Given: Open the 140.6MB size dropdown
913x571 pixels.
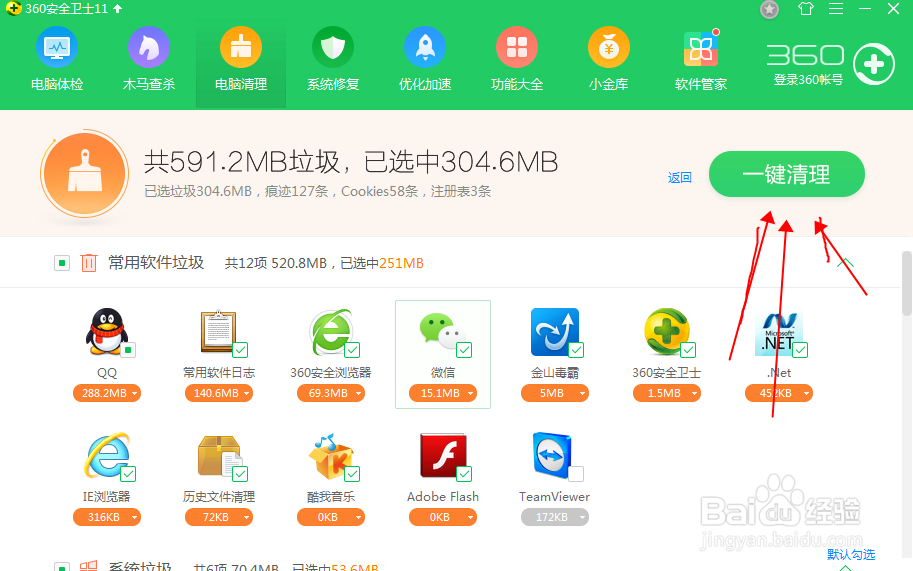Looking at the screenshot, I should 219,393.
